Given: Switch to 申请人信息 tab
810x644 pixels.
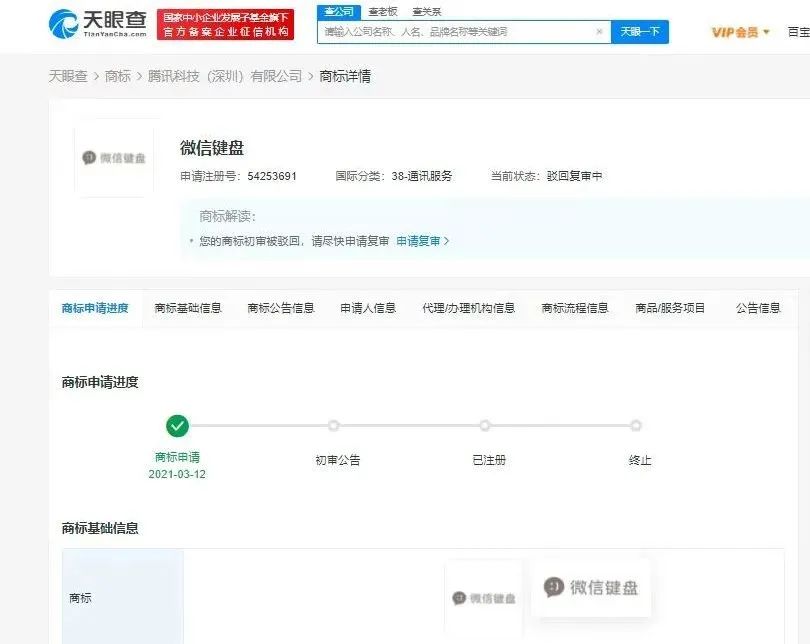Looking at the screenshot, I should pos(366,308).
